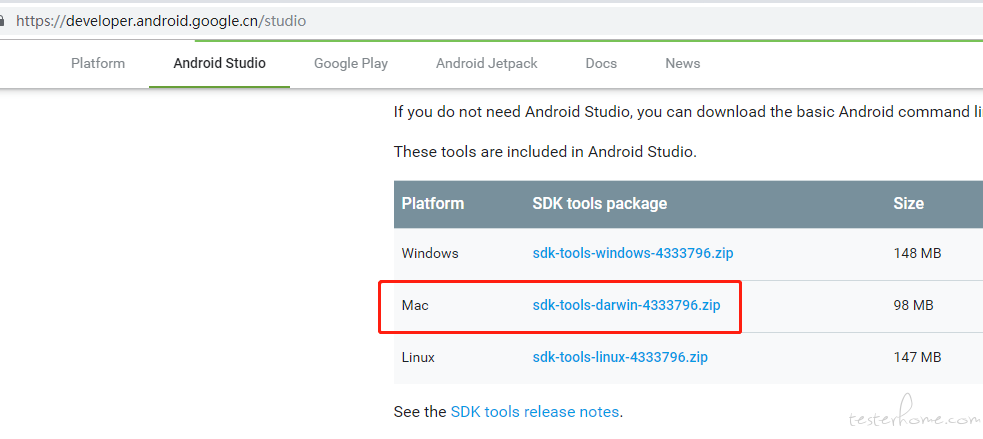Select the Windows platform cell
This screenshot has height=439, width=983.
pos(430,253)
